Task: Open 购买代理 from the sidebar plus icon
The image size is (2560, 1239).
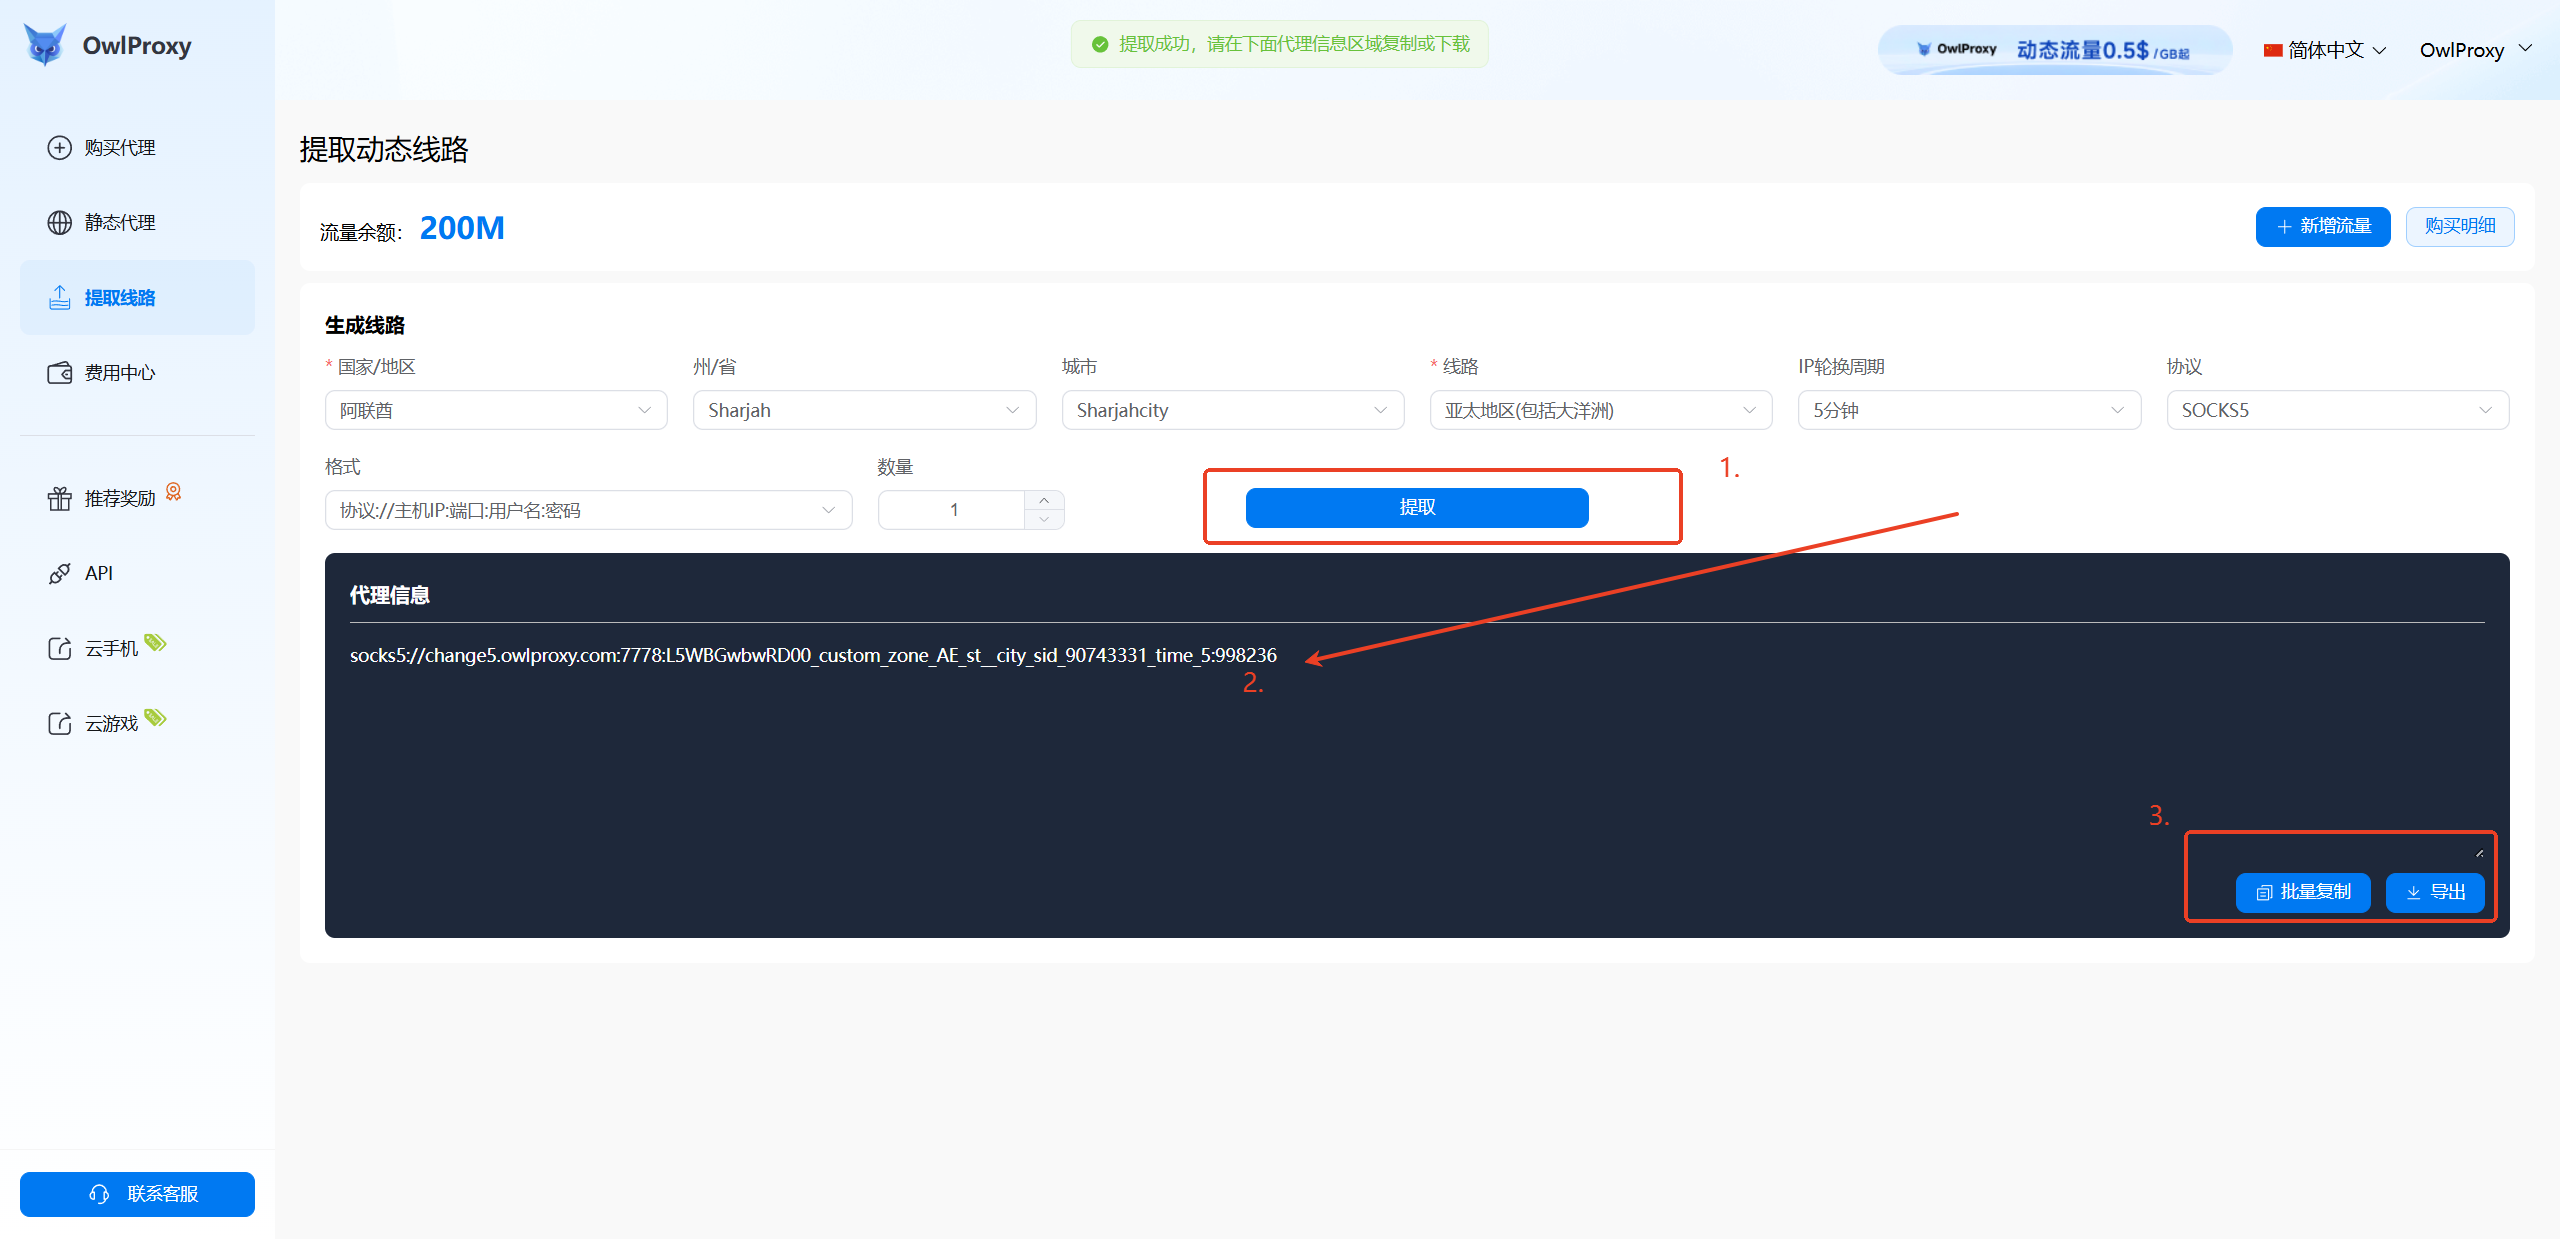Action: 60,148
